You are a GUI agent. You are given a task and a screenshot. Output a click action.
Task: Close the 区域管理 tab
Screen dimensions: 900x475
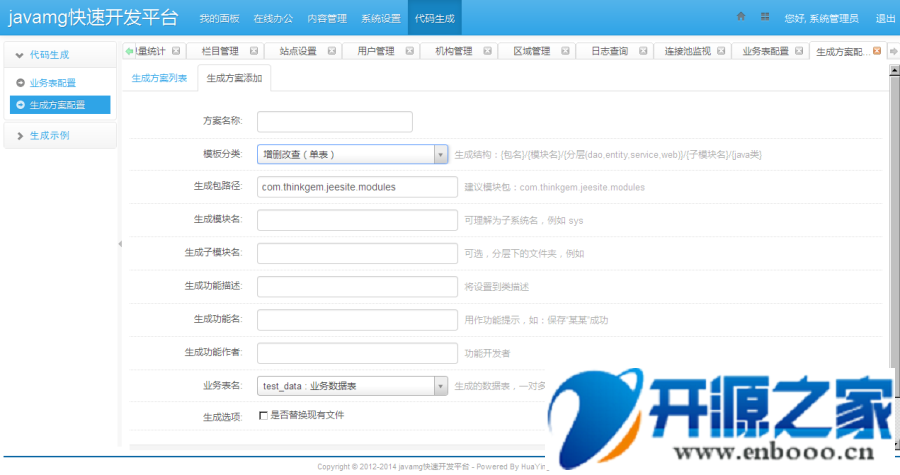pyautogui.click(x=565, y=51)
